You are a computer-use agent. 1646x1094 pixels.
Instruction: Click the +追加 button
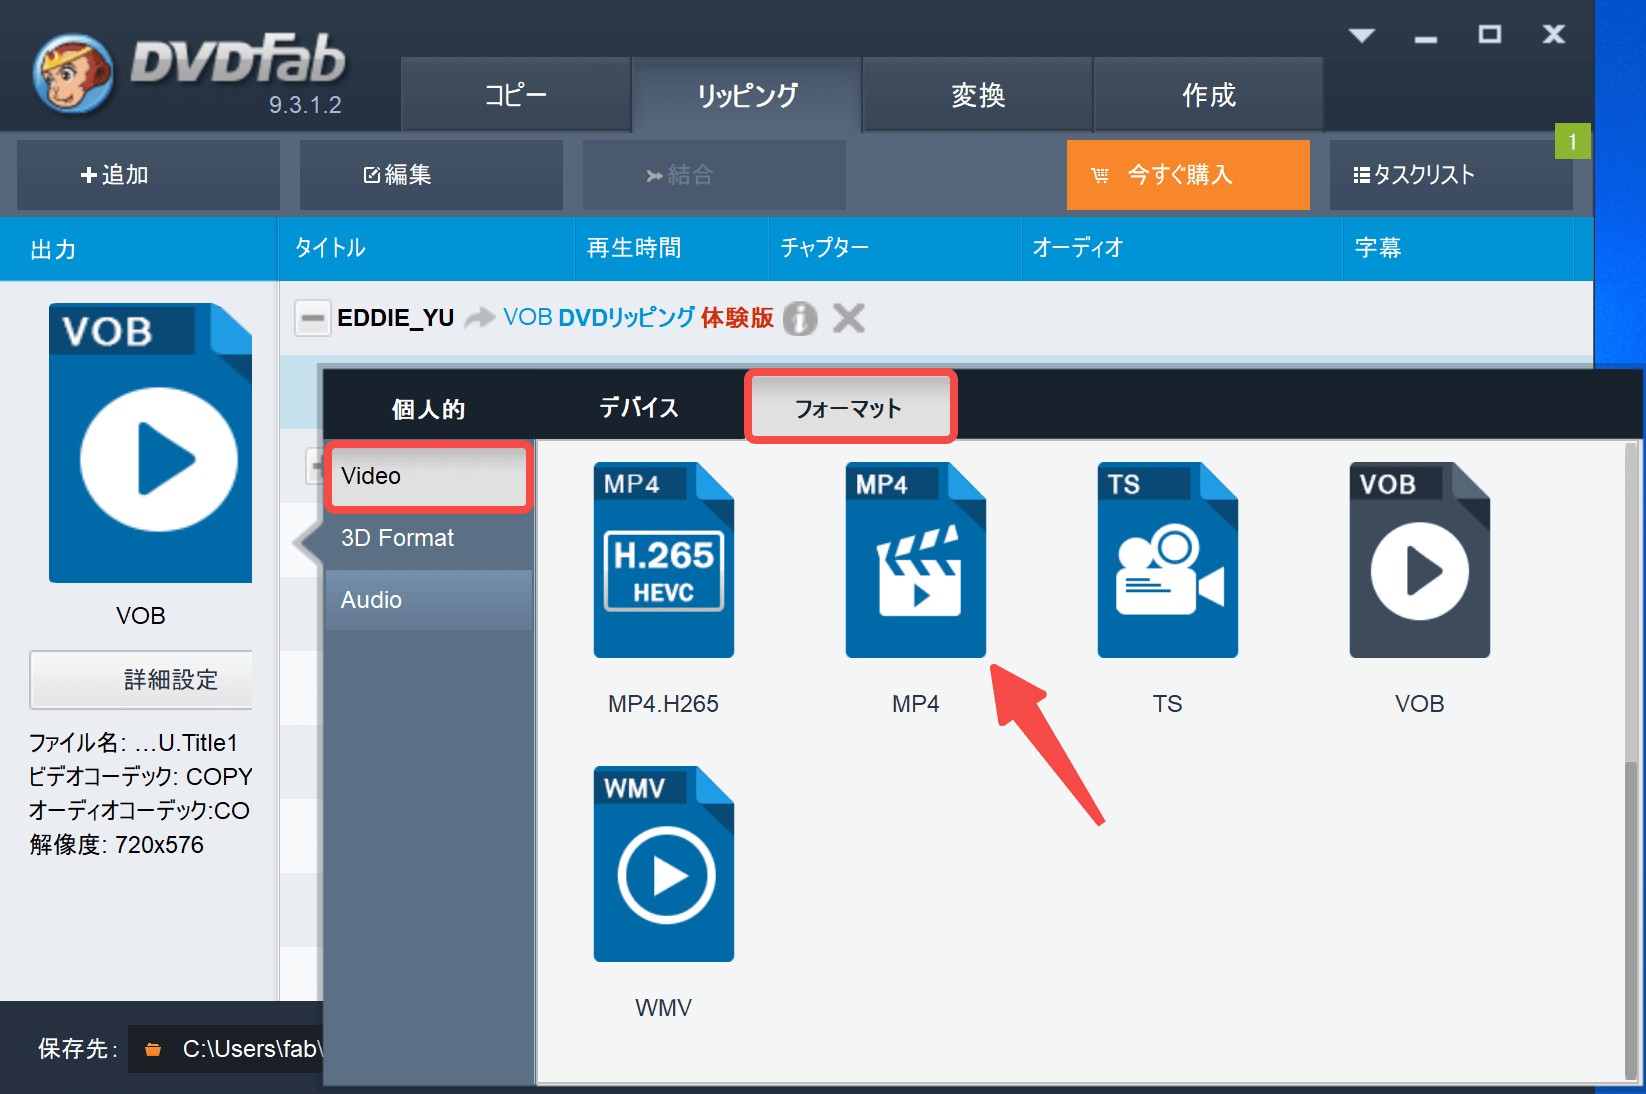pyautogui.click(x=148, y=175)
